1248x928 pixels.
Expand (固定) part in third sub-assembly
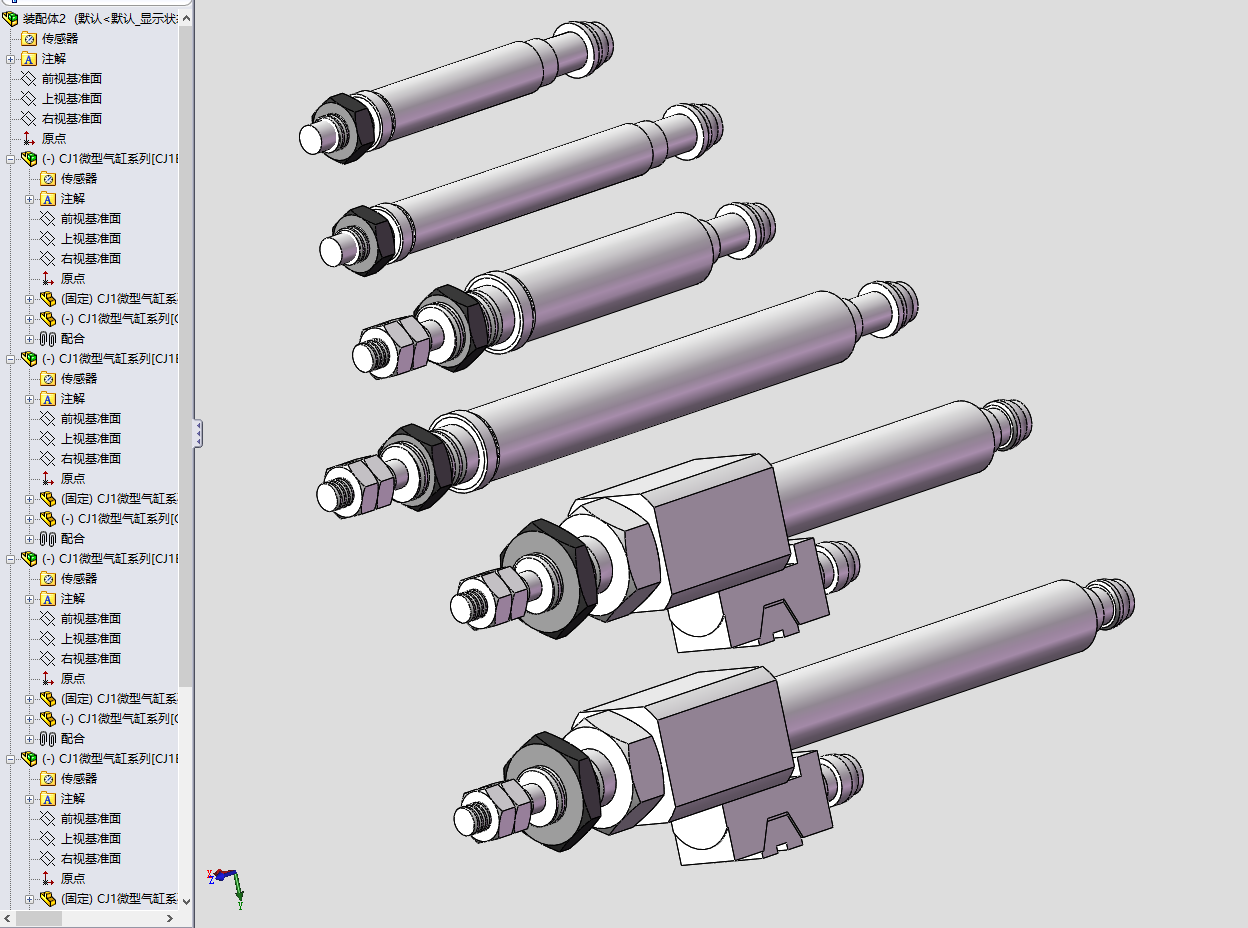point(29,699)
